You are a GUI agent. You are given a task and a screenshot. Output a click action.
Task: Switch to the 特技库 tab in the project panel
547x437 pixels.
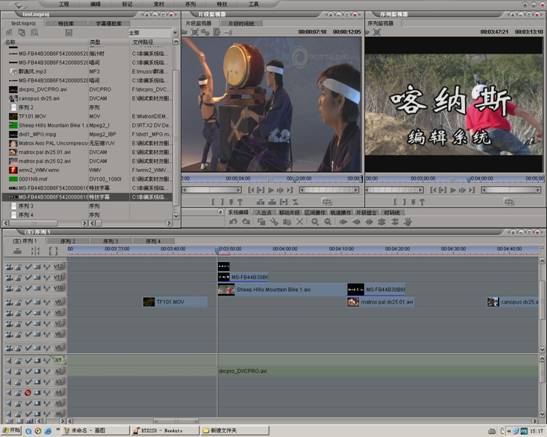(66, 23)
